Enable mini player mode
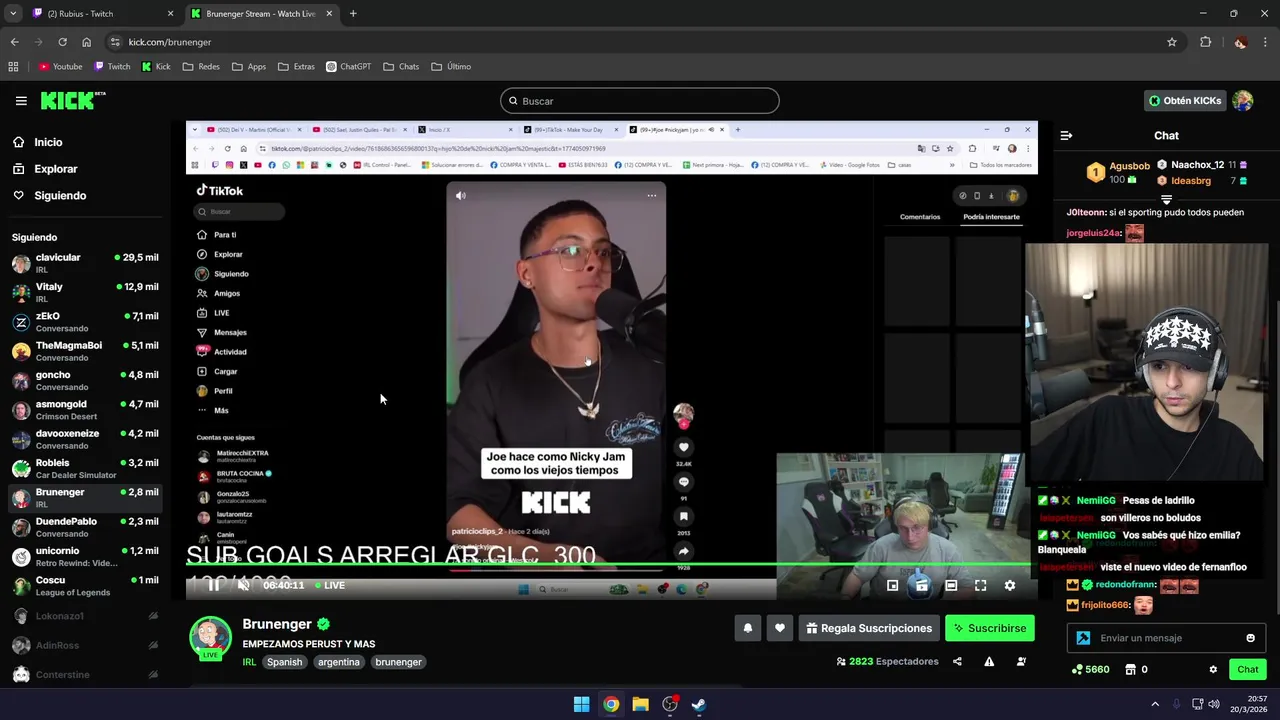This screenshot has width=1280, height=720. (x=893, y=585)
